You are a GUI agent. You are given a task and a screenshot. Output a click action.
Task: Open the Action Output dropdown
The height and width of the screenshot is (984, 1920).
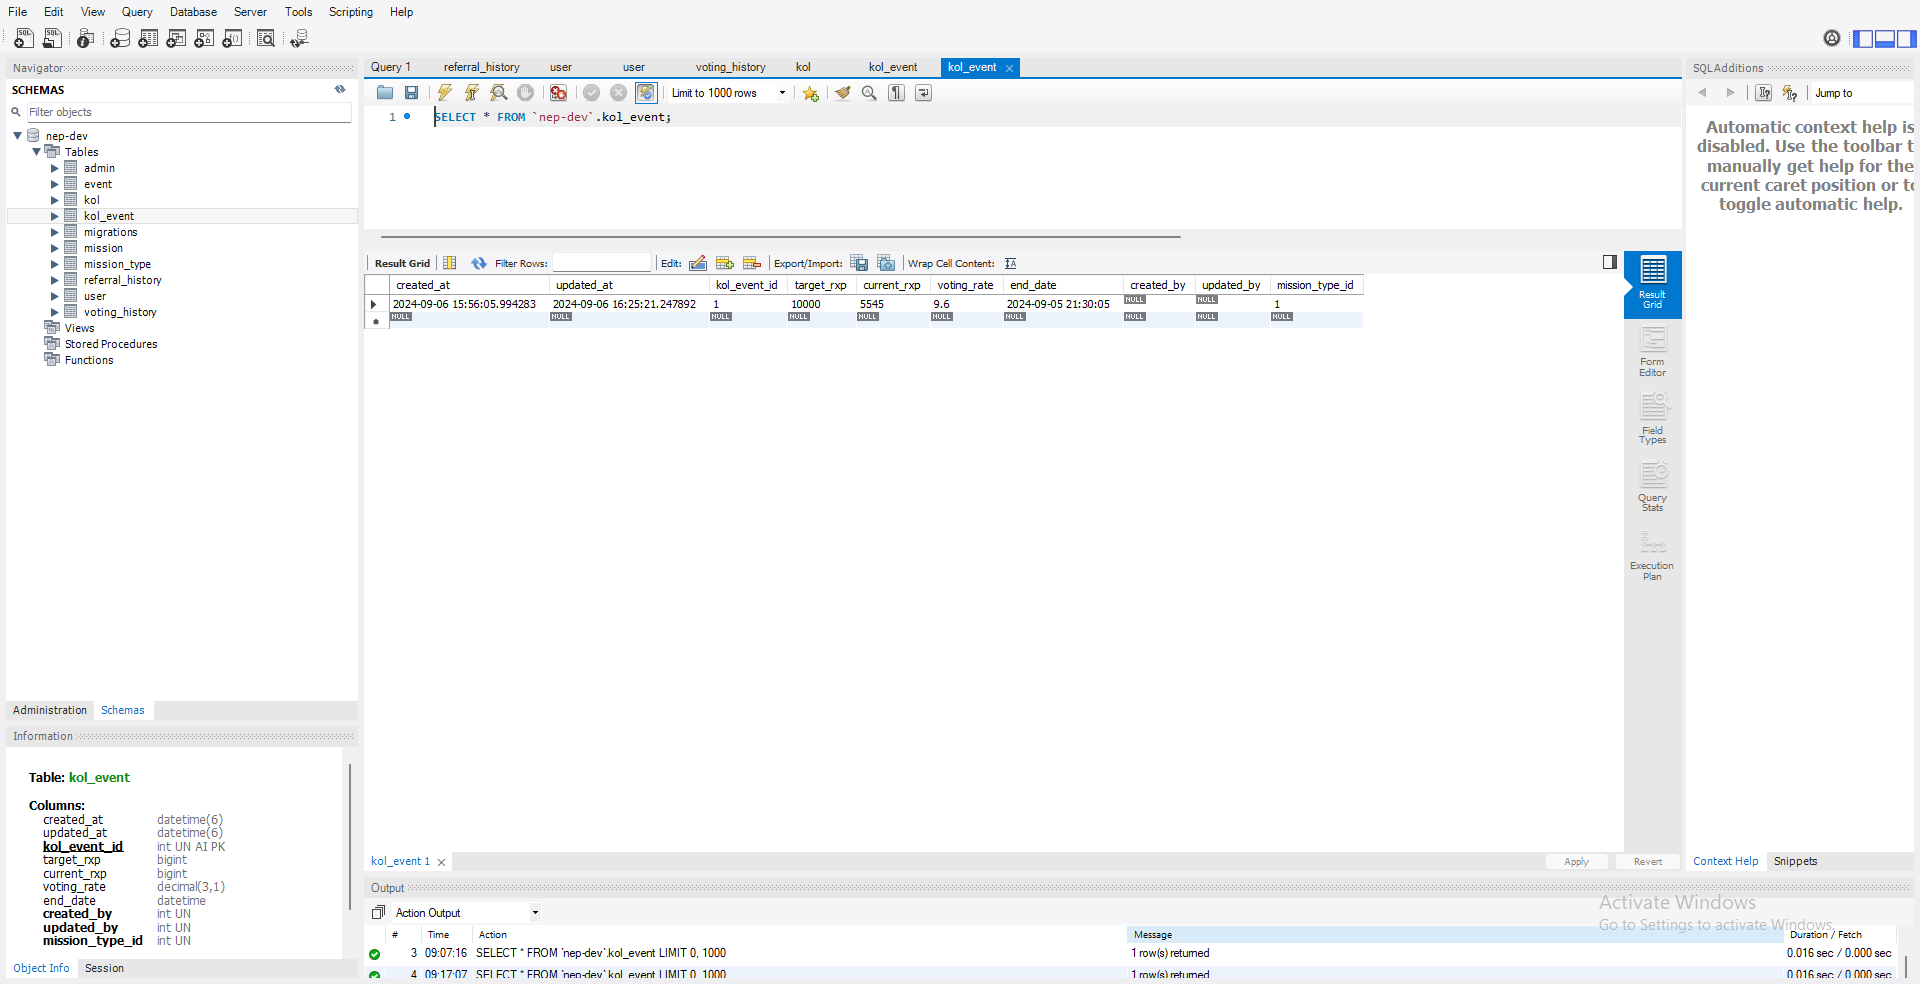[467, 913]
